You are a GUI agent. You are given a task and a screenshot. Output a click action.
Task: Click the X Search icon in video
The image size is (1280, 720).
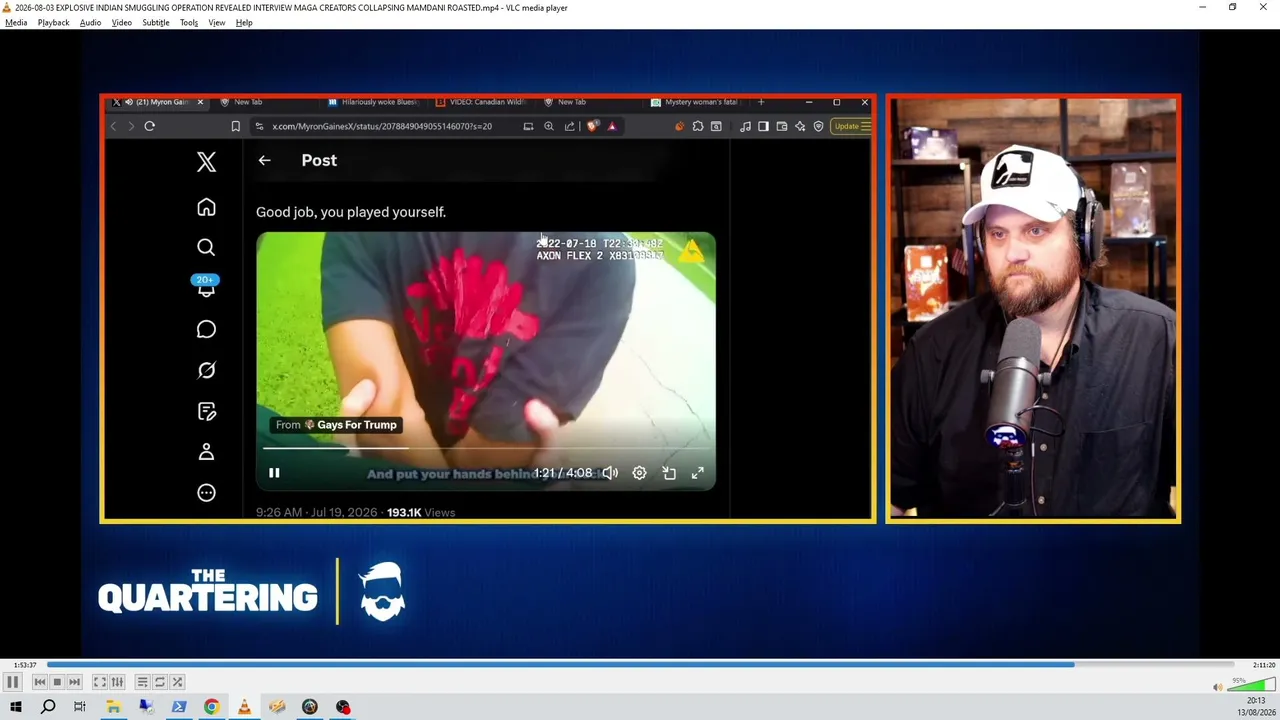coord(206,247)
